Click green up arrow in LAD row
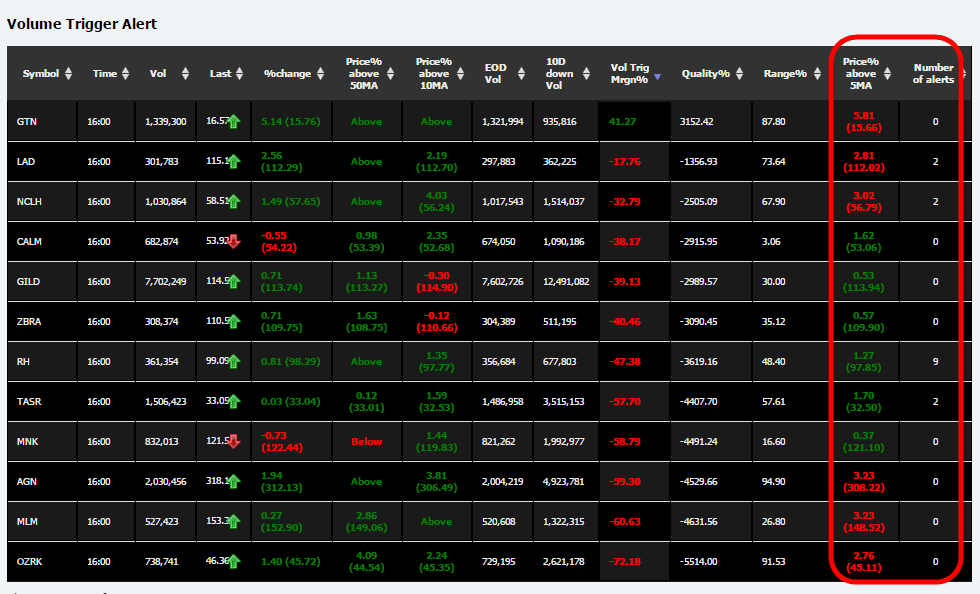The image size is (980, 594). click(234, 161)
